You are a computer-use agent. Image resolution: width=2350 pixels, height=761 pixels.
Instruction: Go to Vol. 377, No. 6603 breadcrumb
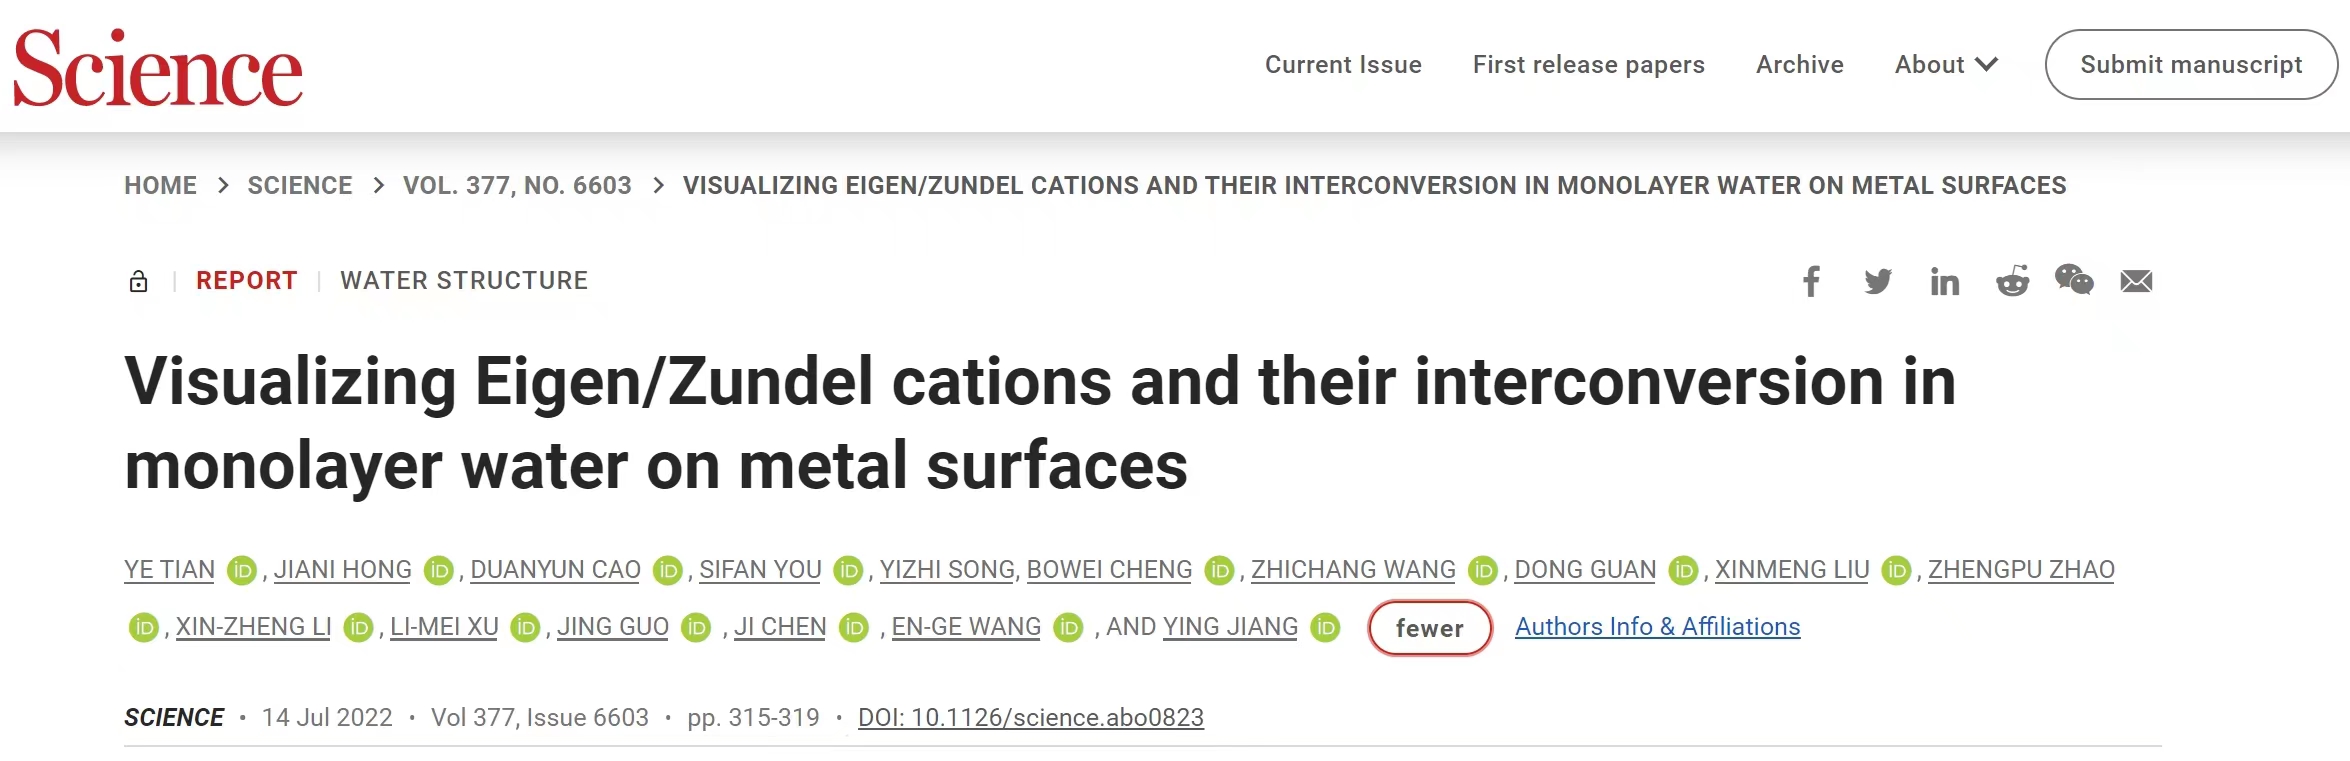517,186
